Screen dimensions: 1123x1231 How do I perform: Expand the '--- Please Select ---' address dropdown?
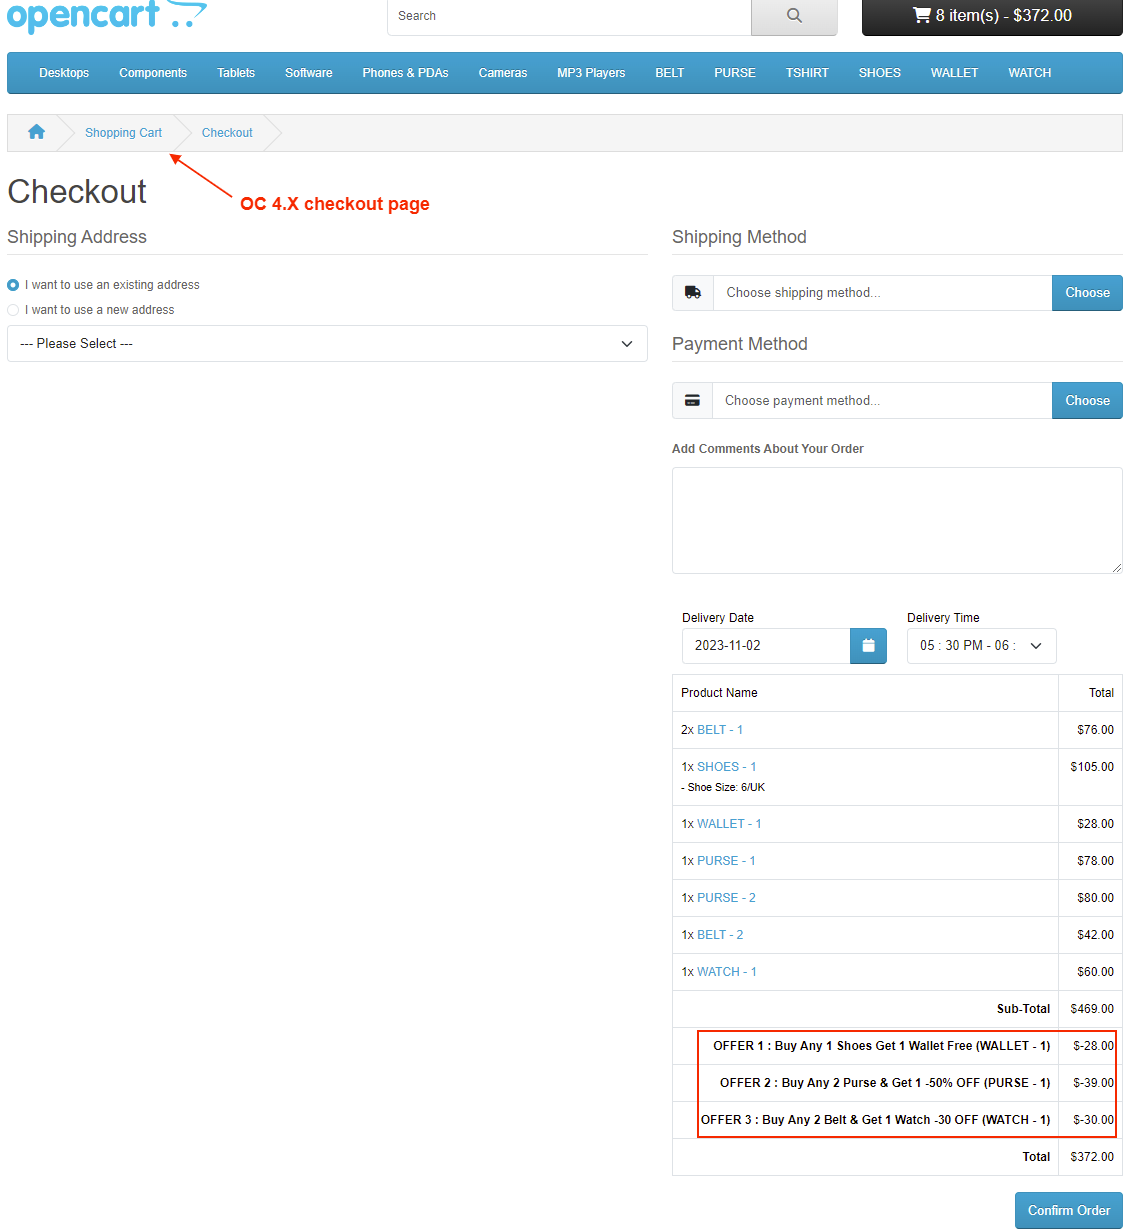click(x=327, y=344)
